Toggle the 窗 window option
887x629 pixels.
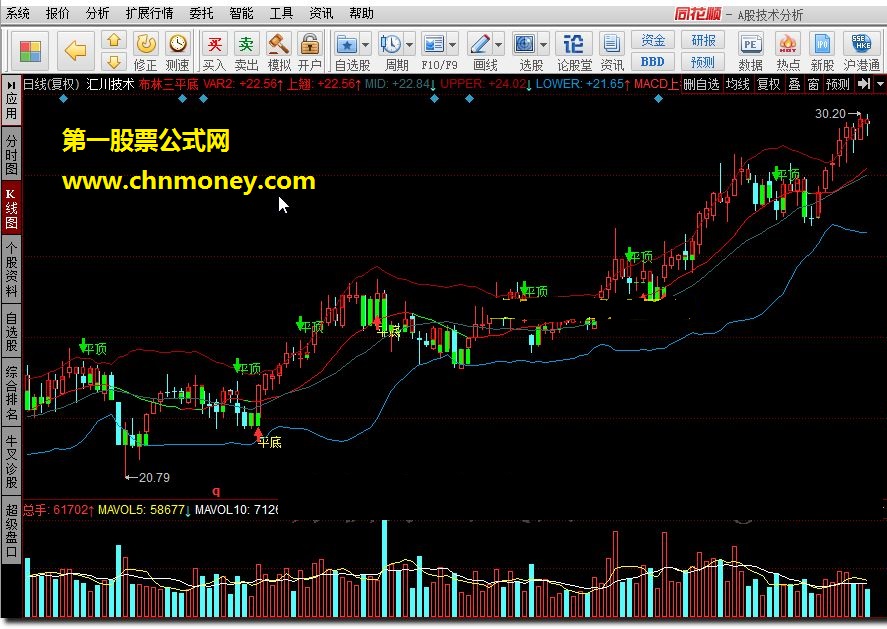click(x=813, y=84)
